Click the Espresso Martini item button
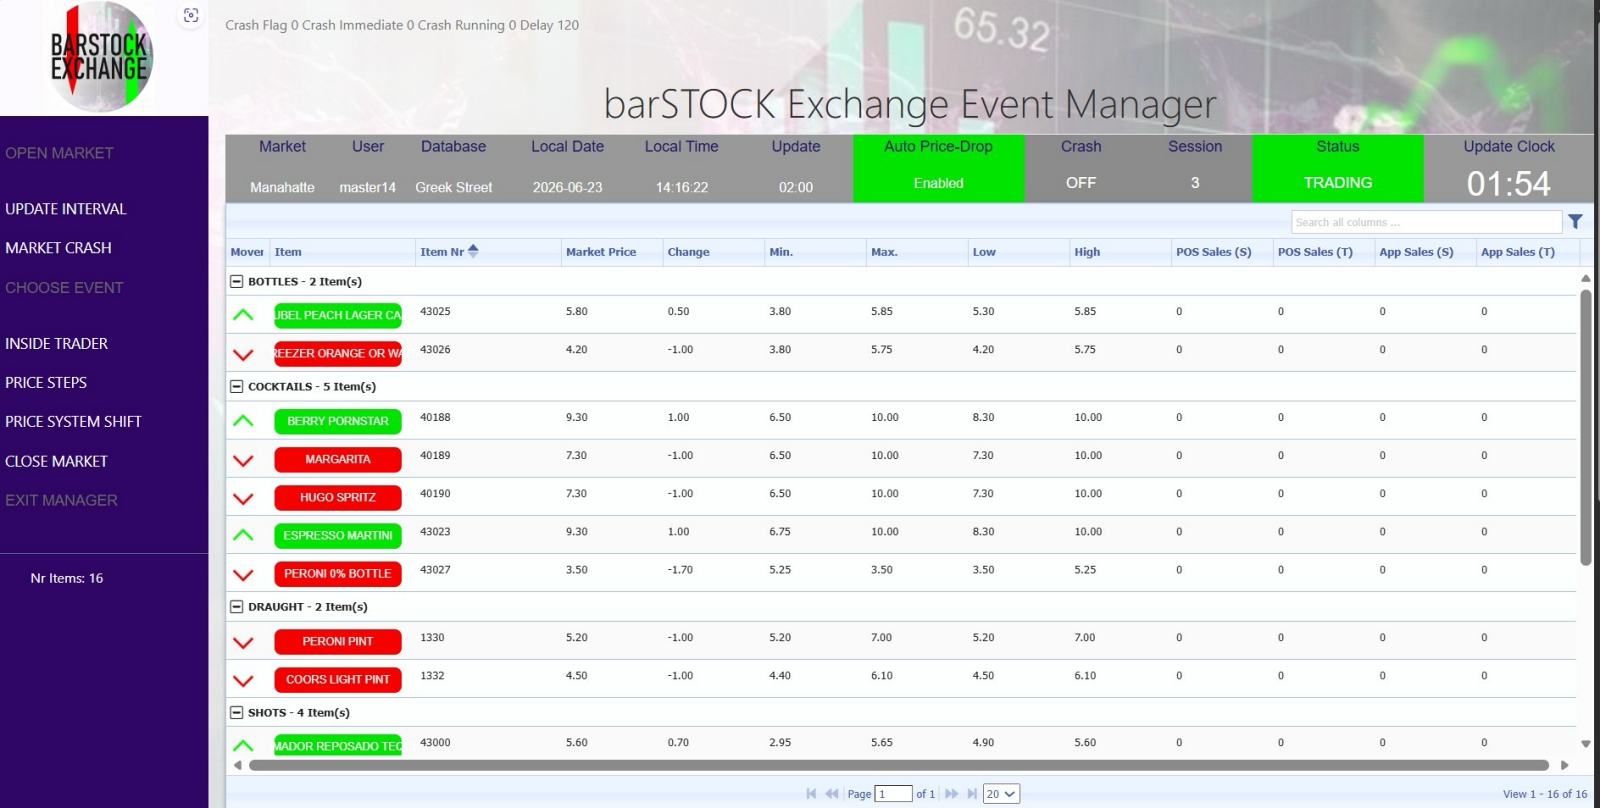This screenshot has height=808, width=1600. tap(338, 536)
